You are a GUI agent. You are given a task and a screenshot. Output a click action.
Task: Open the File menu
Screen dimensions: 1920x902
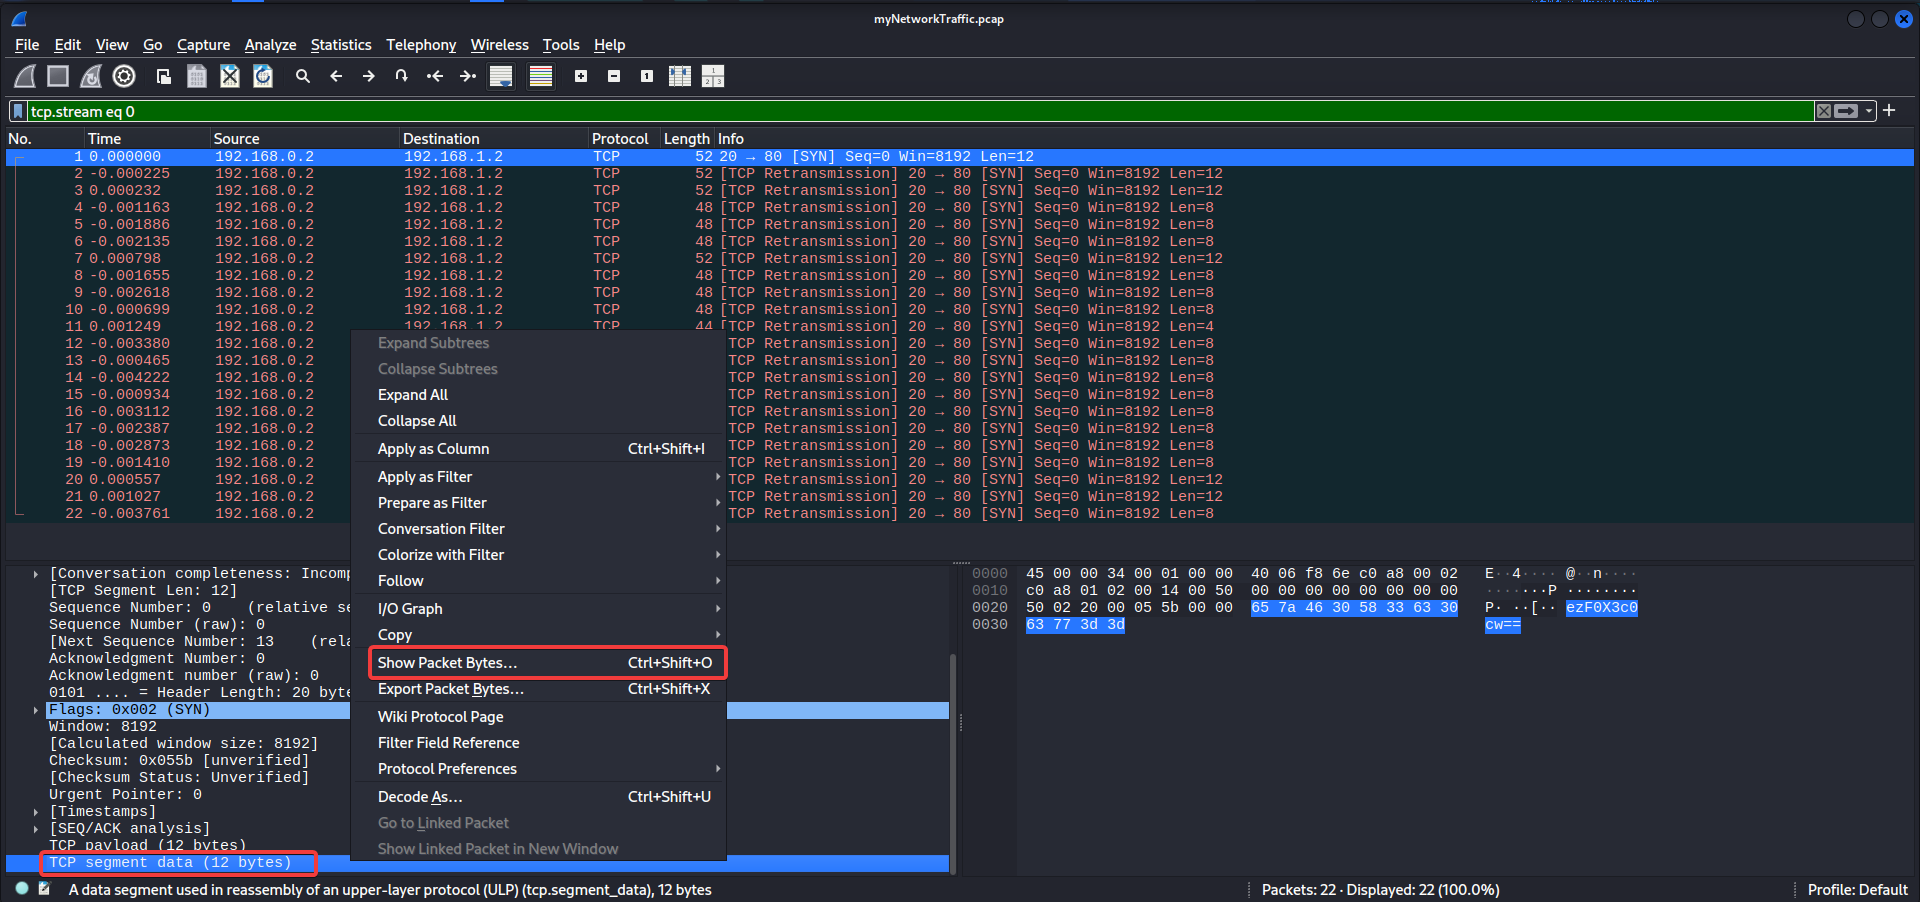tap(27, 45)
